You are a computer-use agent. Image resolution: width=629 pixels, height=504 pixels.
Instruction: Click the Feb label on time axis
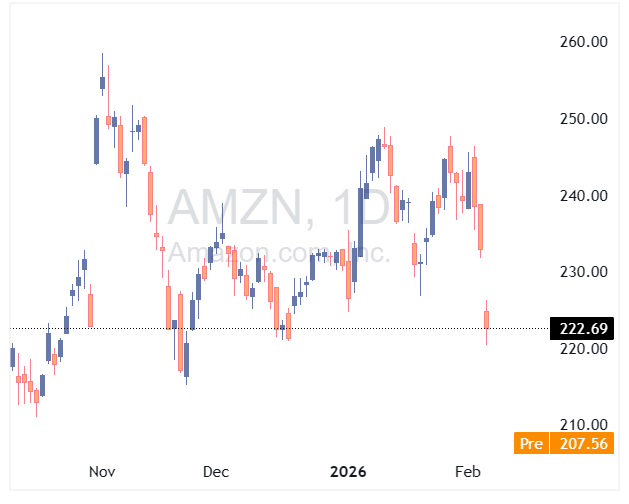[467, 471]
